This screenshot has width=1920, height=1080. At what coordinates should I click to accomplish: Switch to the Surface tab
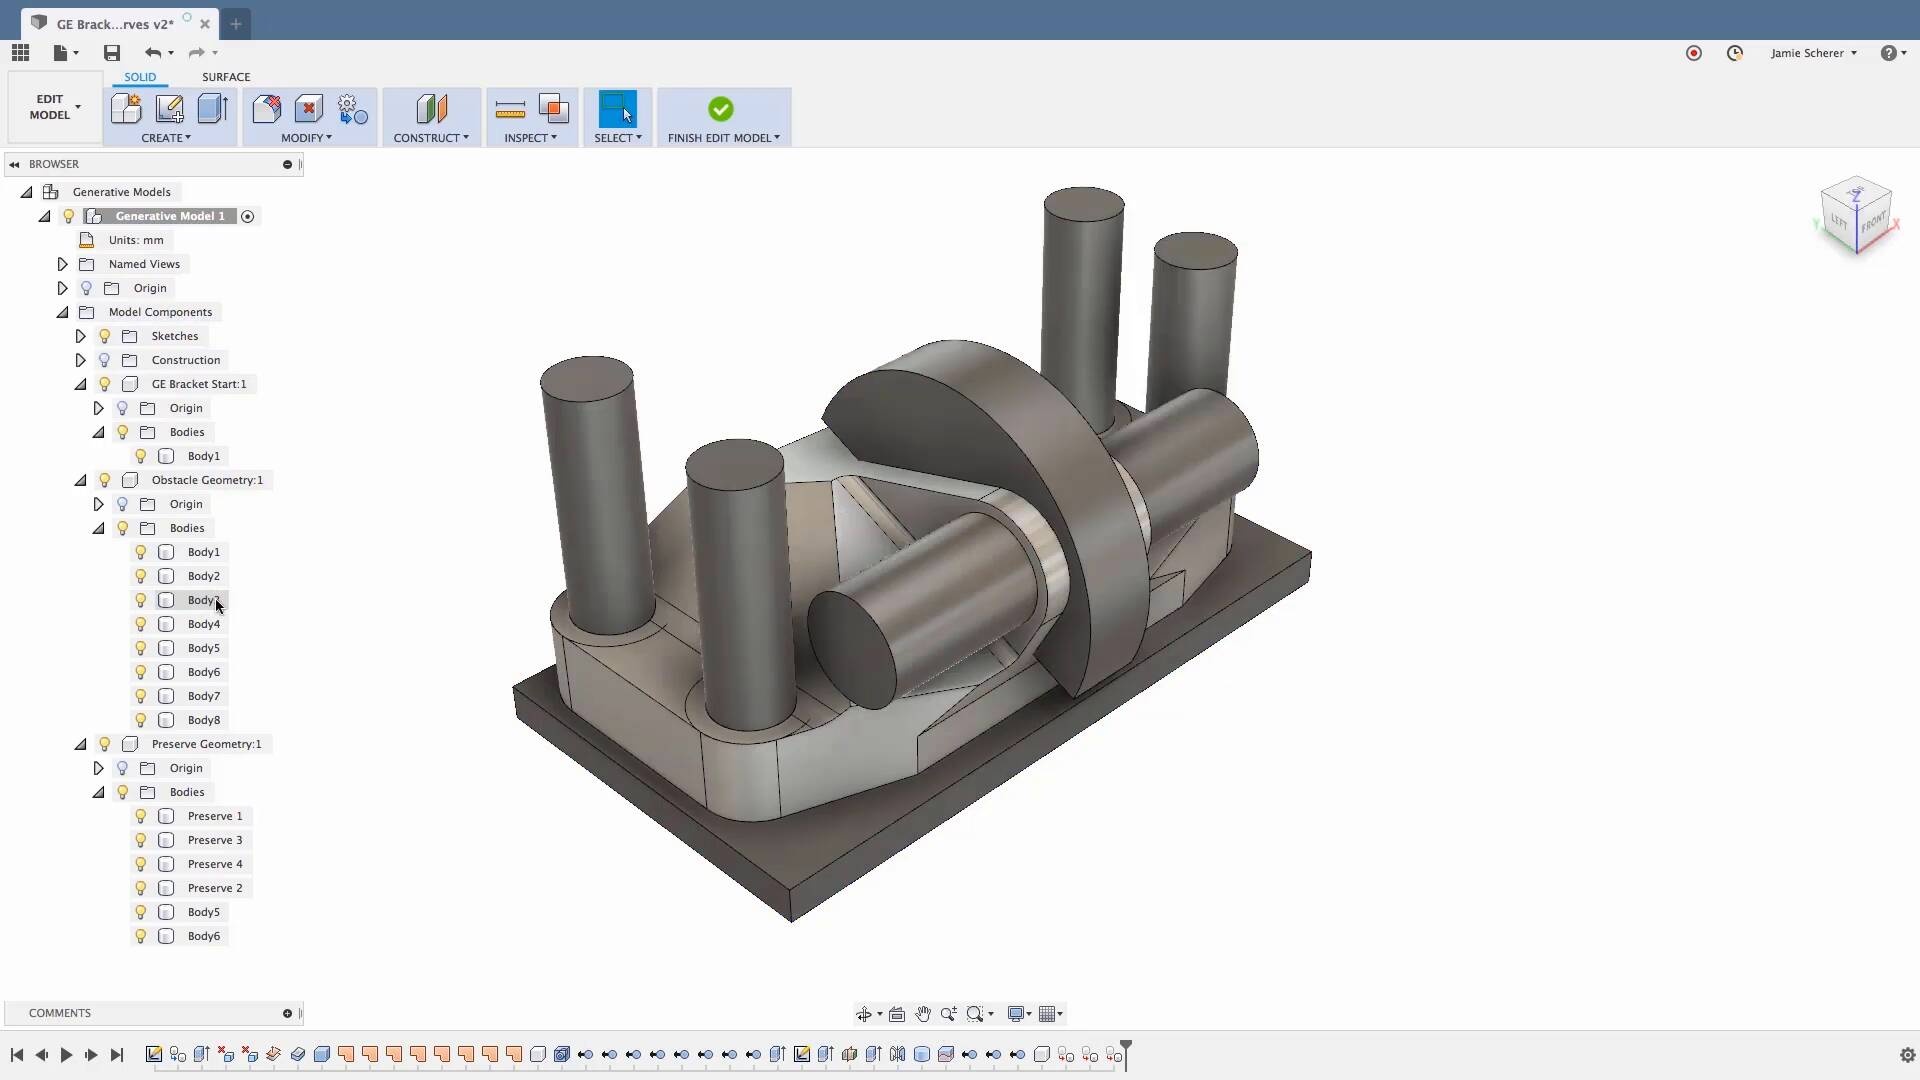pyautogui.click(x=226, y=76)
